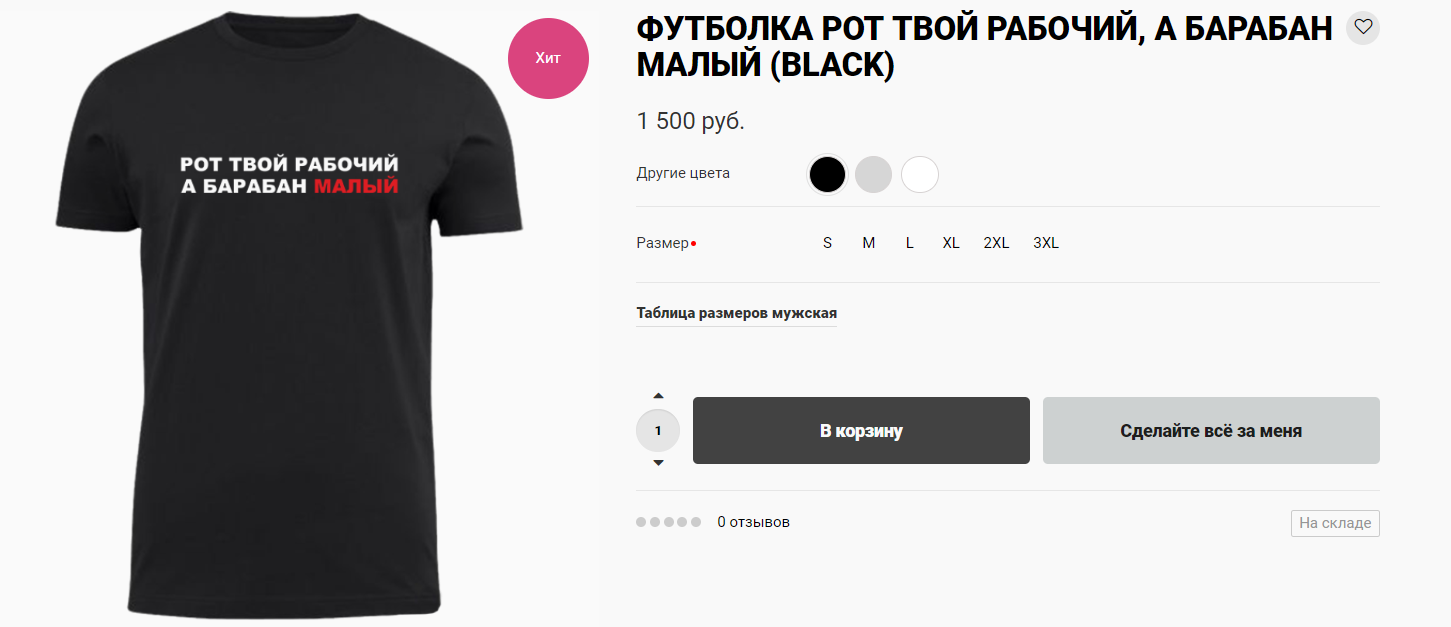Screen dimensions: 1451x627
Task: Decrease quantity with the down arrow
Action: point(658,463)
